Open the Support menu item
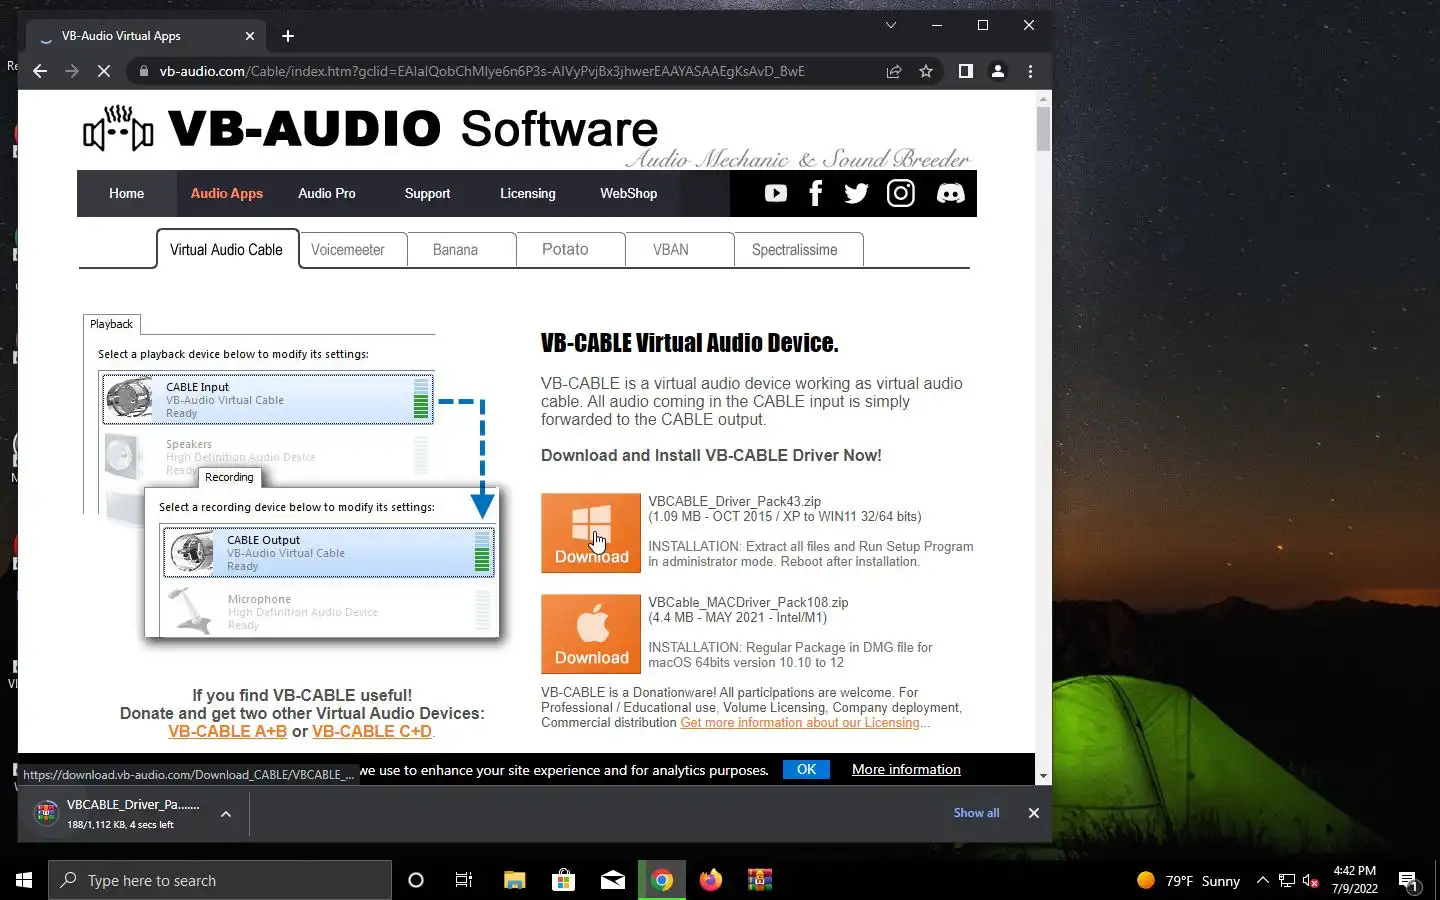The image size is (1440, 900). 427,193
